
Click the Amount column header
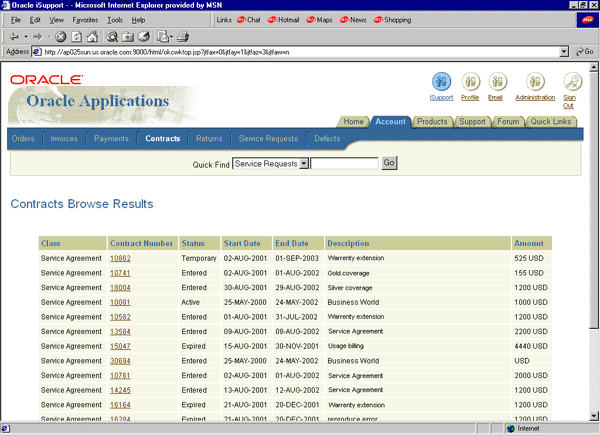click(x=532, y=243)
